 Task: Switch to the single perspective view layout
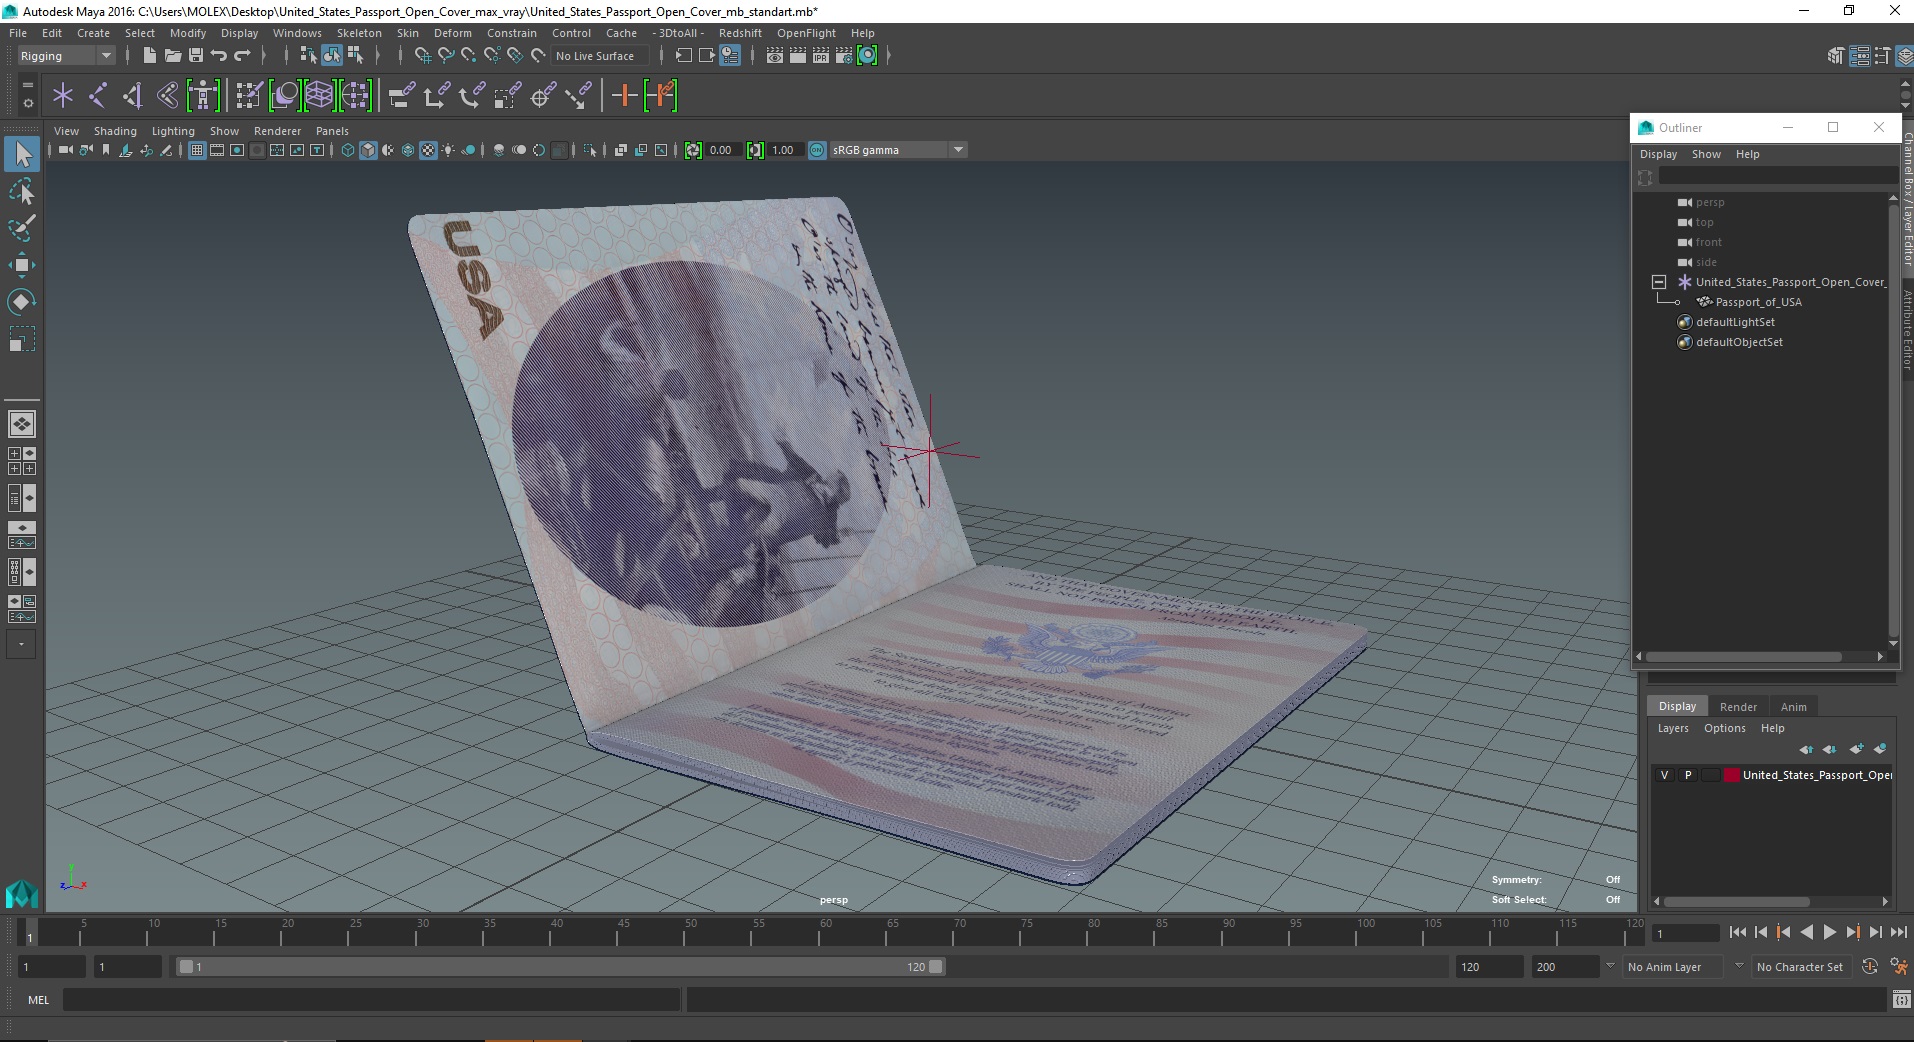click(22, 424)
